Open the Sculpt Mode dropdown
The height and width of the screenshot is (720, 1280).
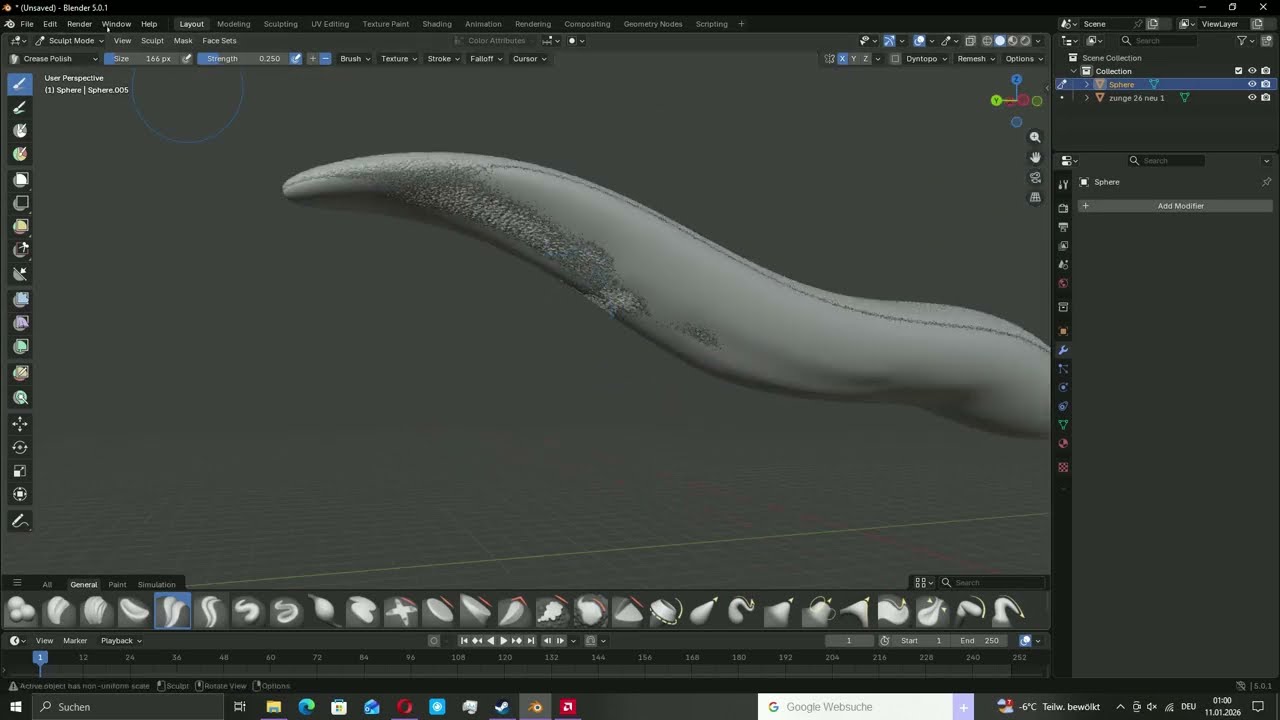pos(70,41)
